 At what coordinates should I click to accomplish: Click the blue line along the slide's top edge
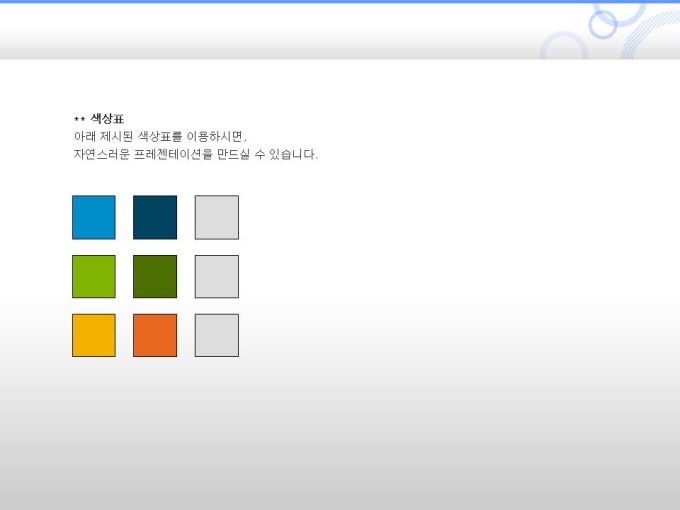[300, 2]
